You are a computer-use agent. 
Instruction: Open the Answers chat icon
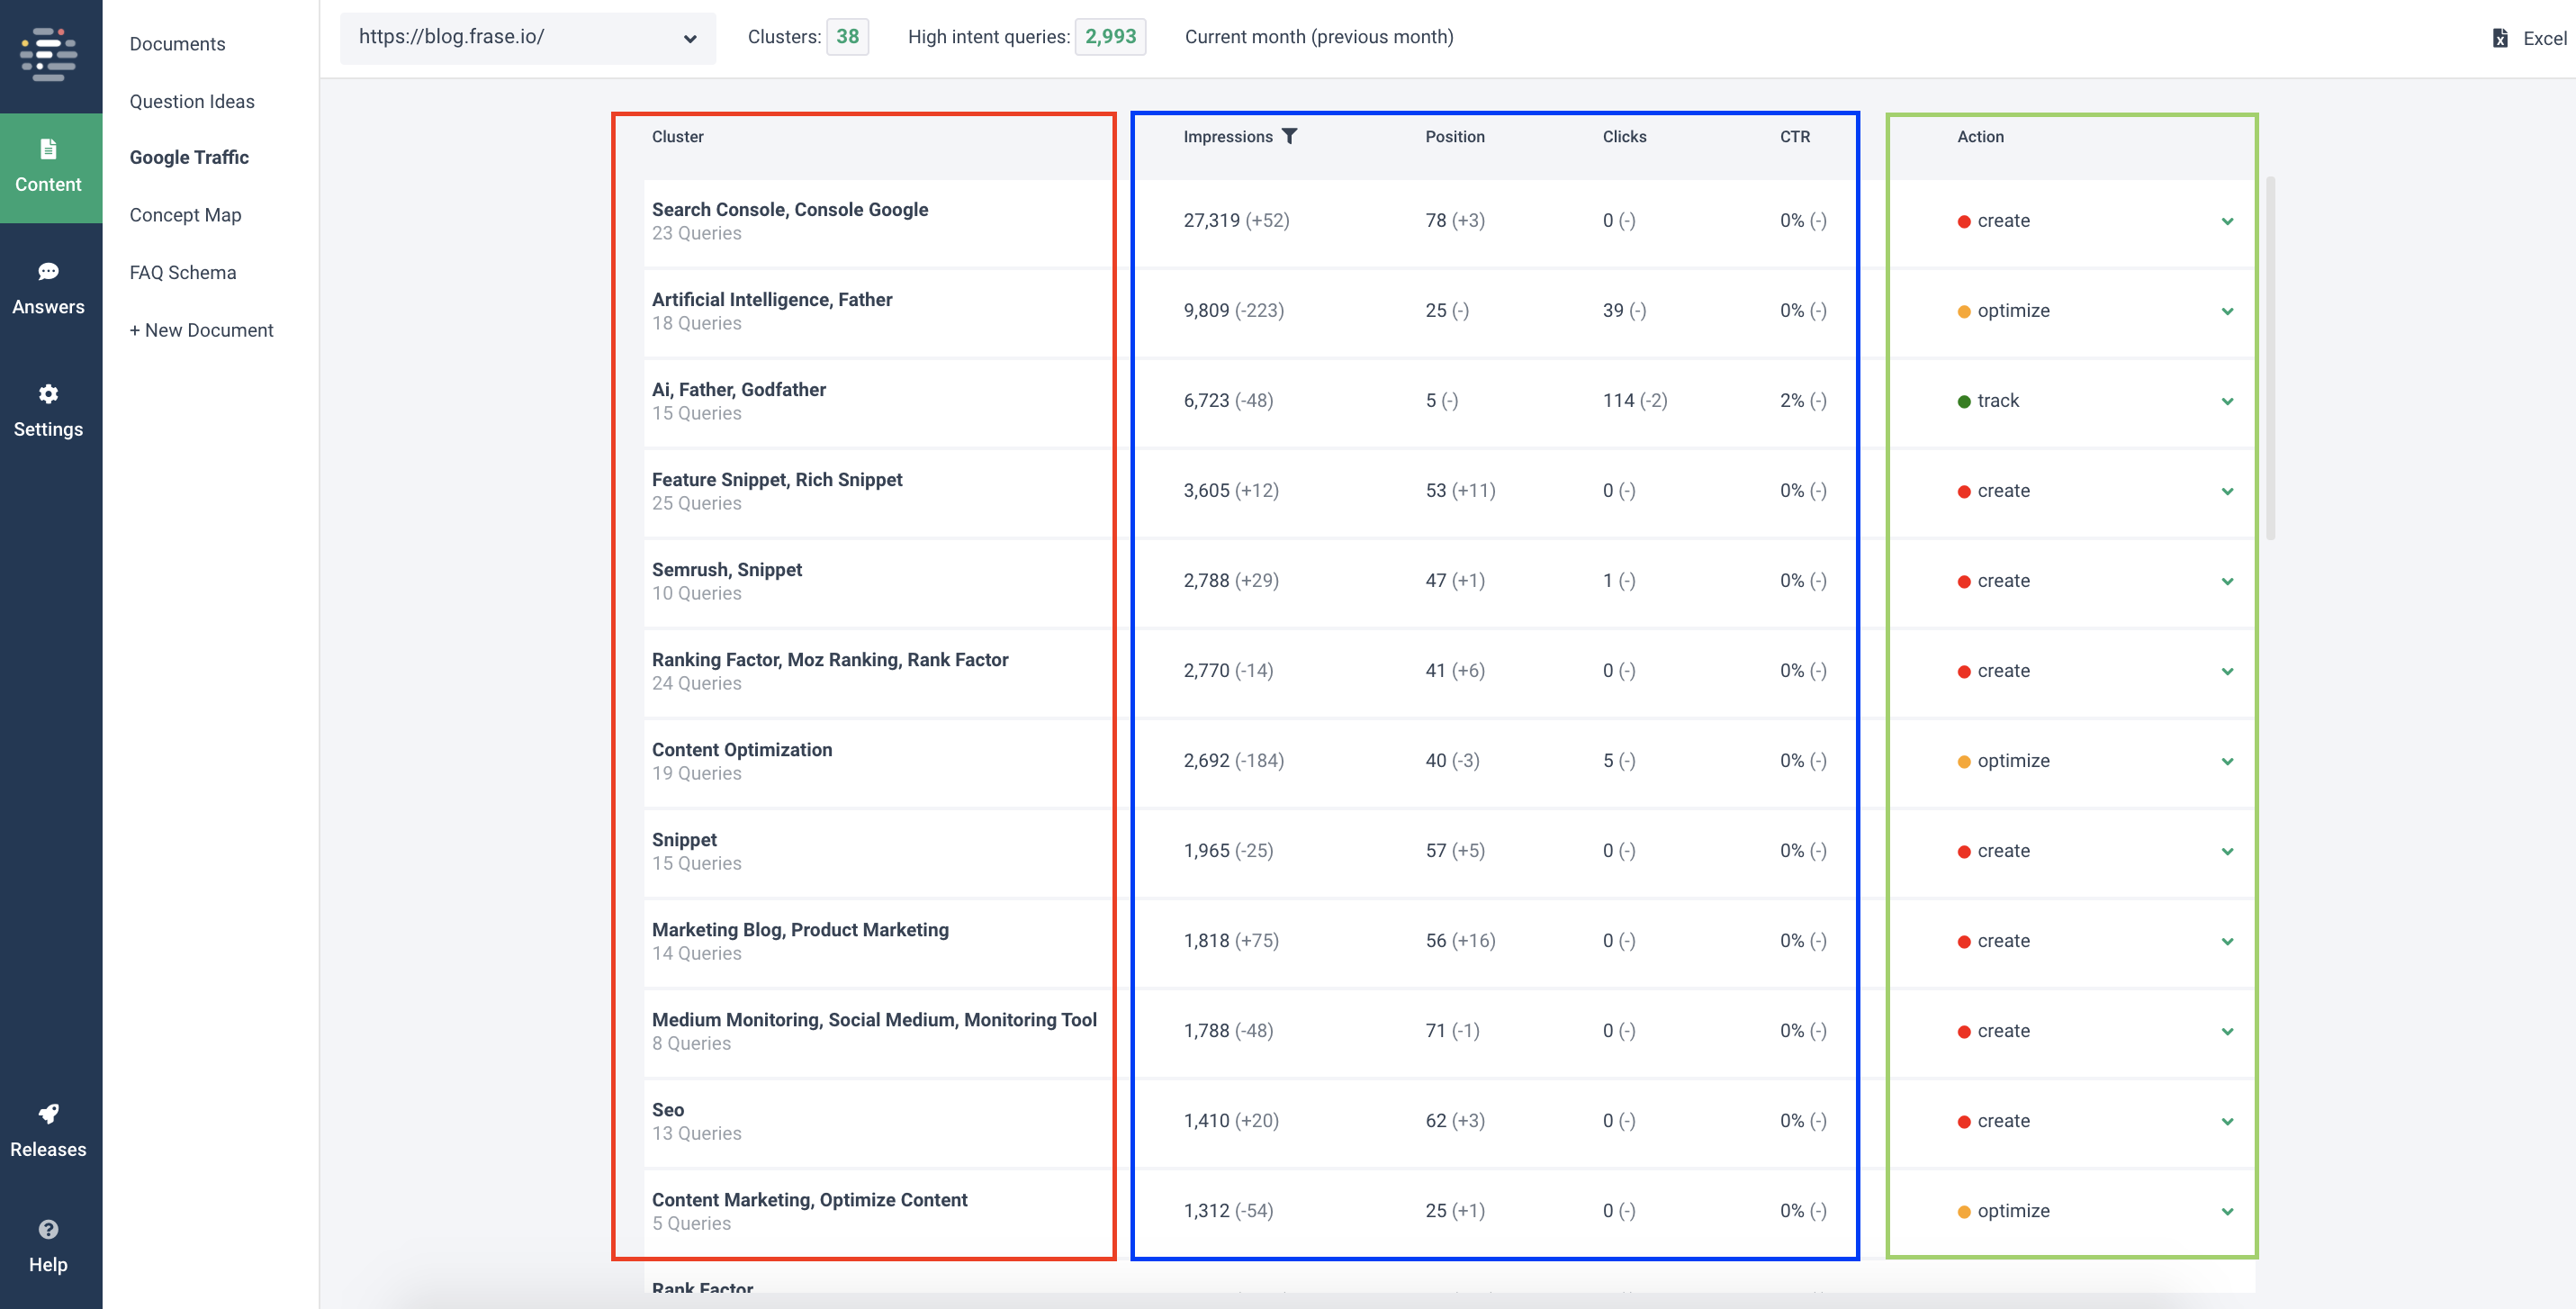click(x=48, y=272)
